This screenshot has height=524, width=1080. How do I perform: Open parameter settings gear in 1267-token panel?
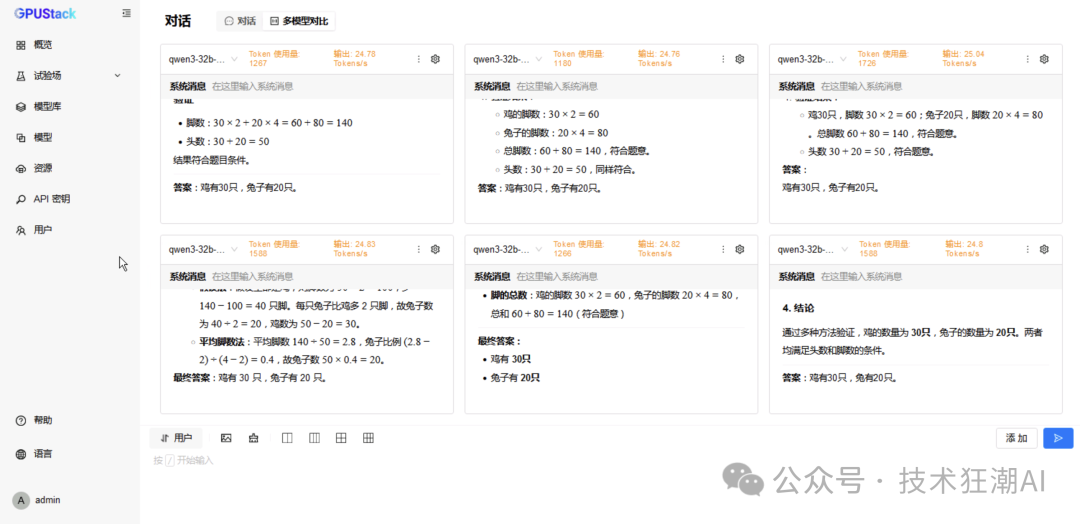(435, 59)
